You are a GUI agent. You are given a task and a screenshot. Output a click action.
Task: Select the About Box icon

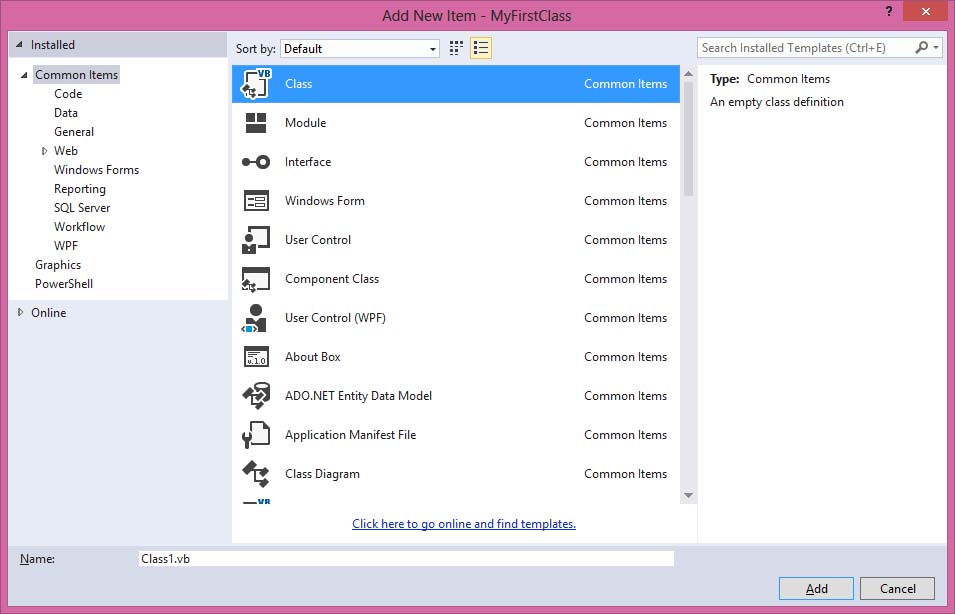(x=256, y=357)
